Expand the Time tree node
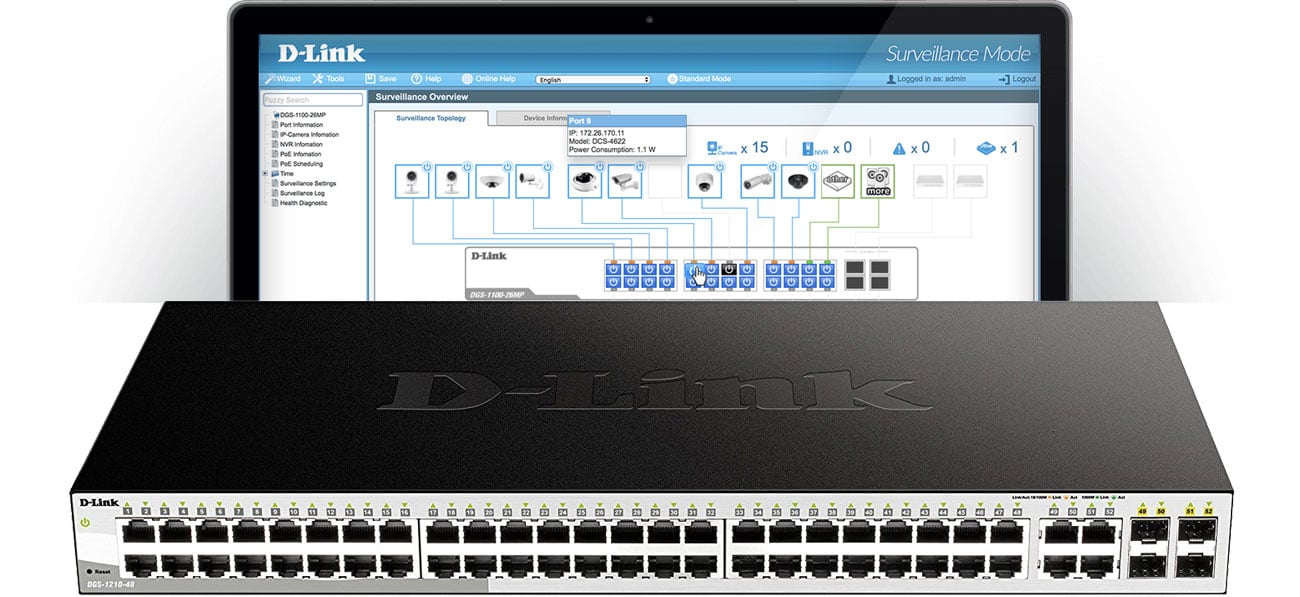Viewport: 1300px width, 597px height. tap(265, 174)
